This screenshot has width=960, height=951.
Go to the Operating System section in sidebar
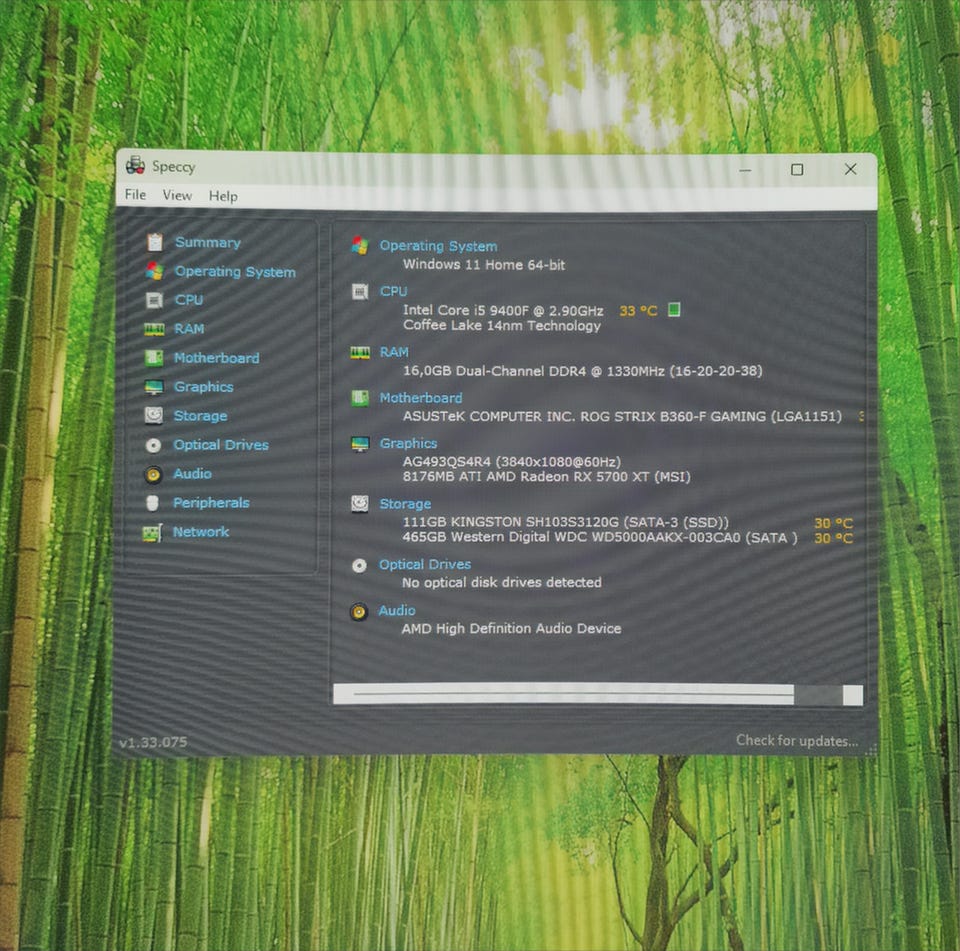coord(235,271)
